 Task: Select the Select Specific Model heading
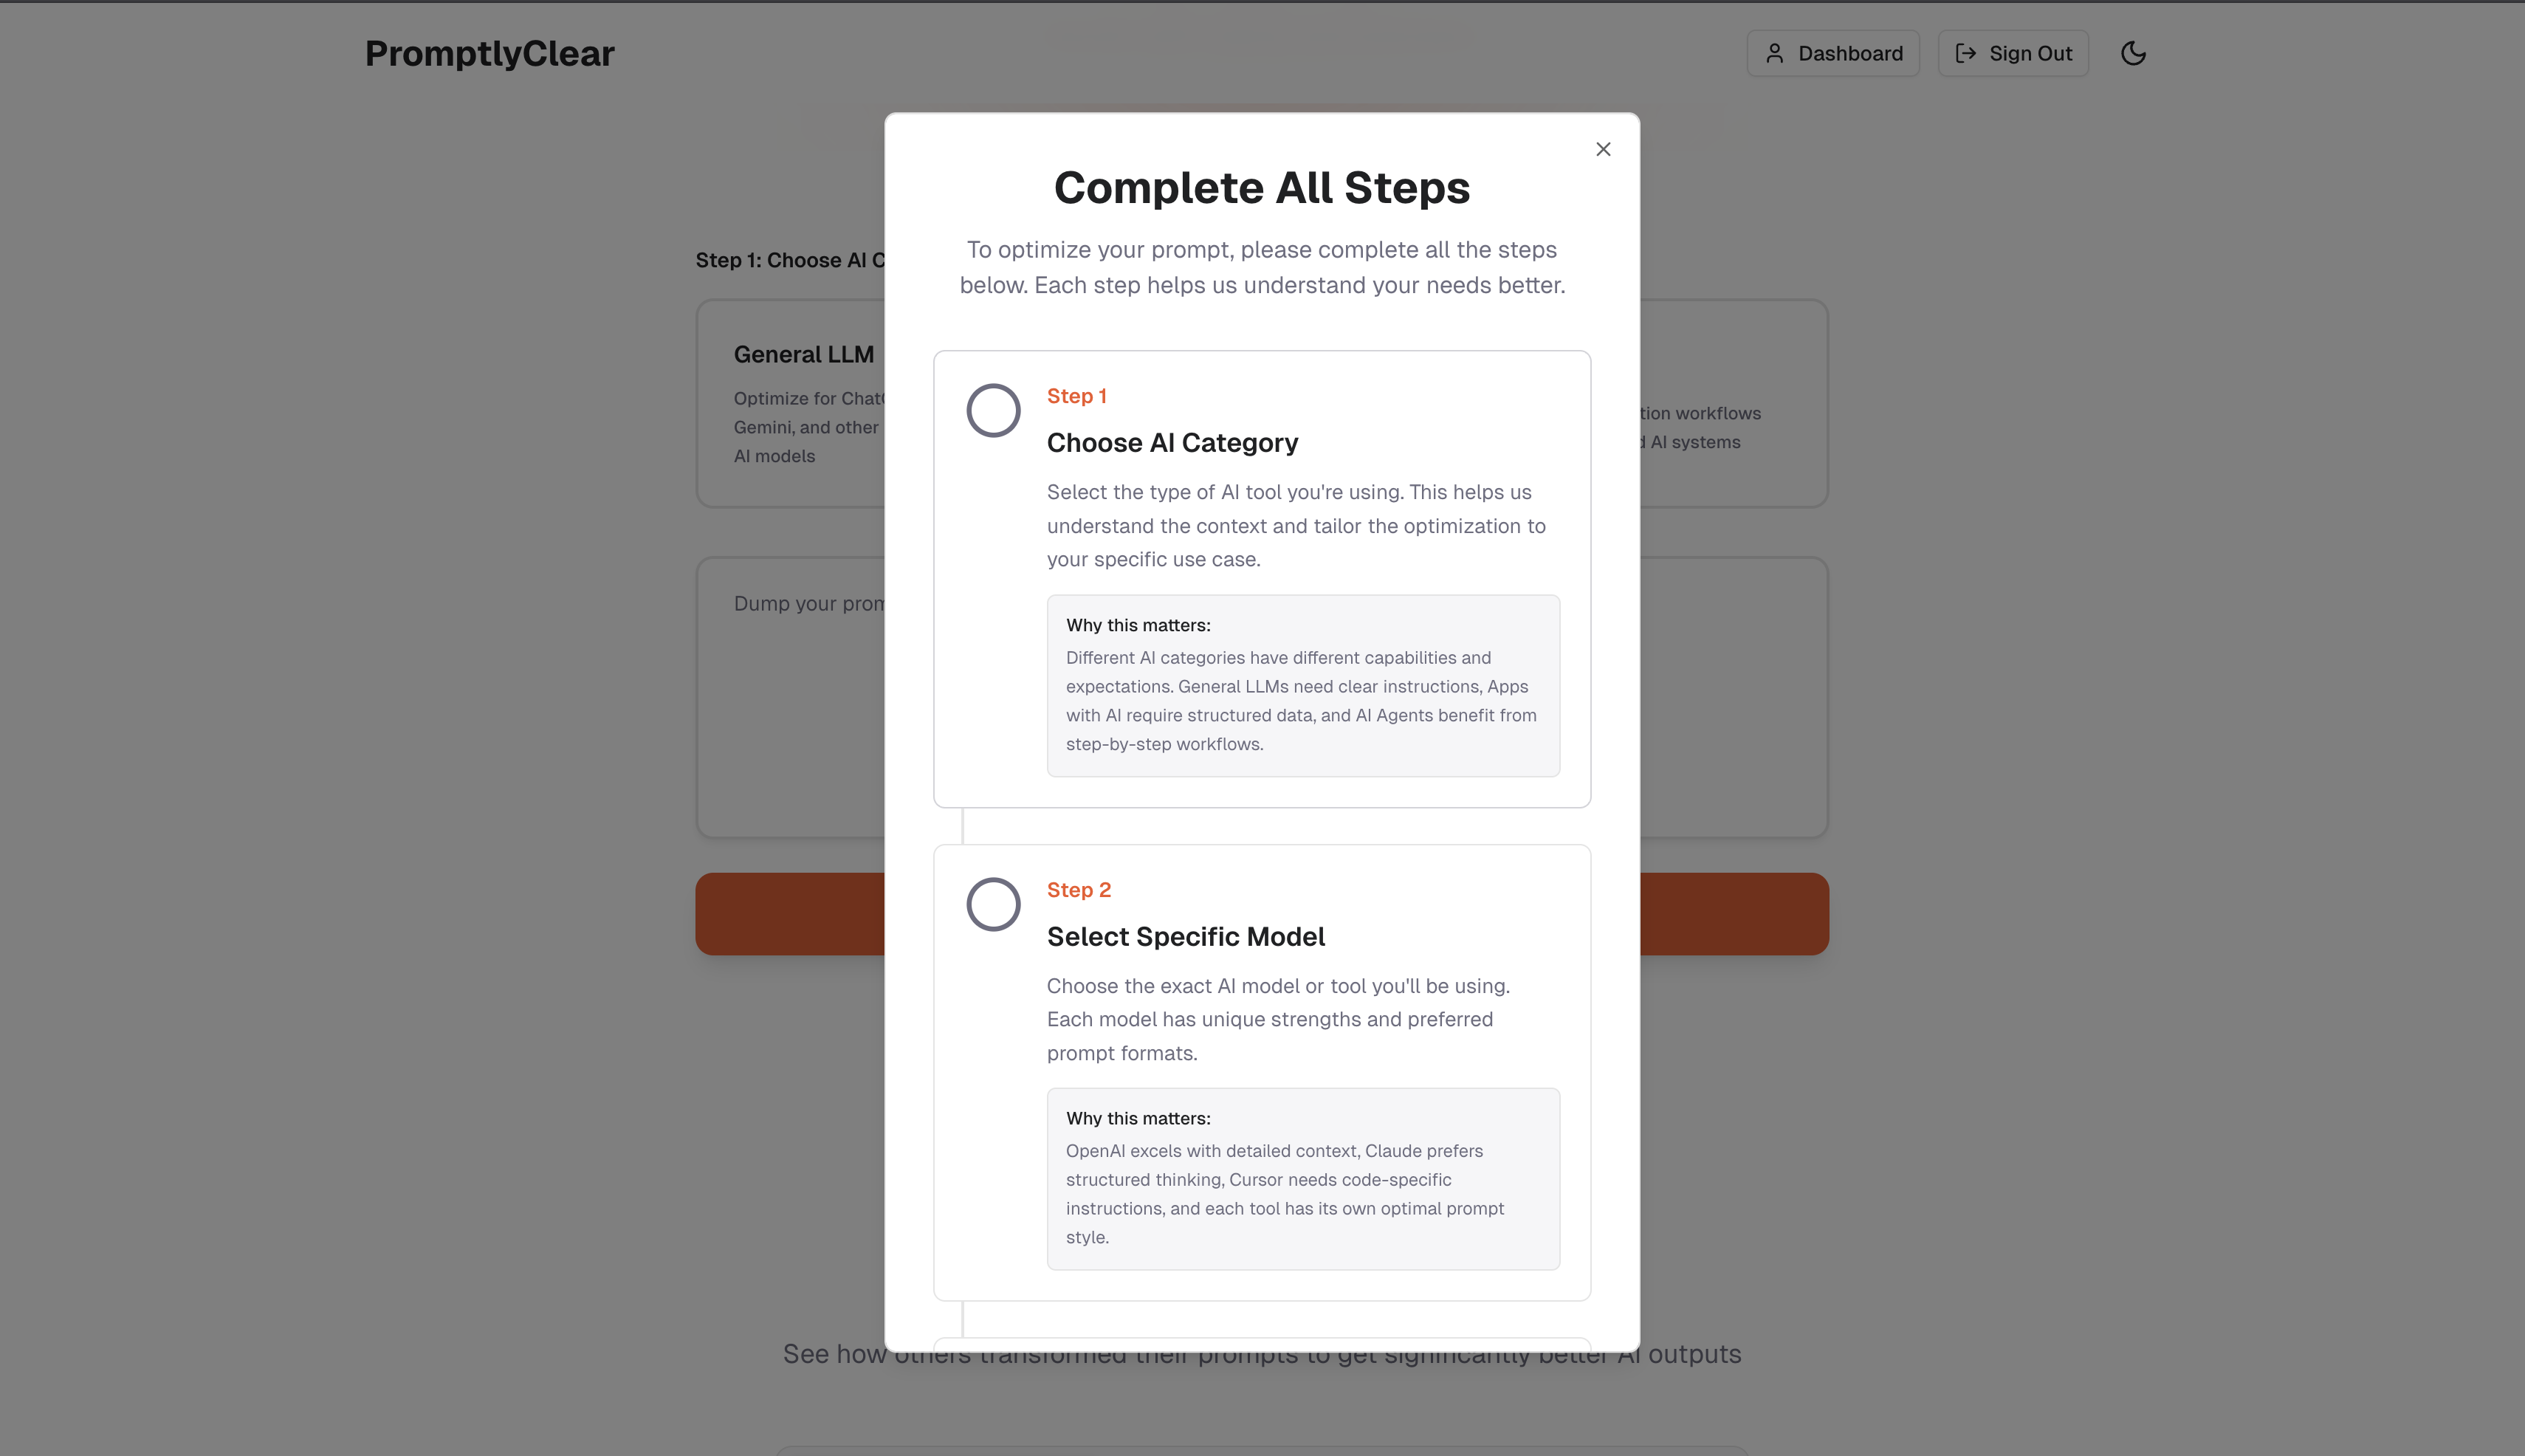click(x=1185, y=936)
